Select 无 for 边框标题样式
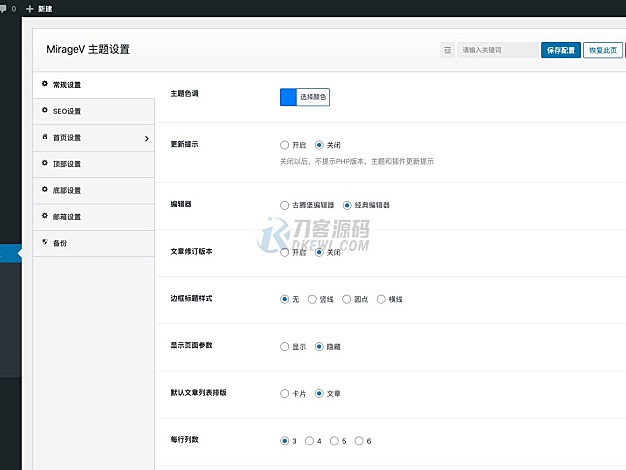 [284, 299]
